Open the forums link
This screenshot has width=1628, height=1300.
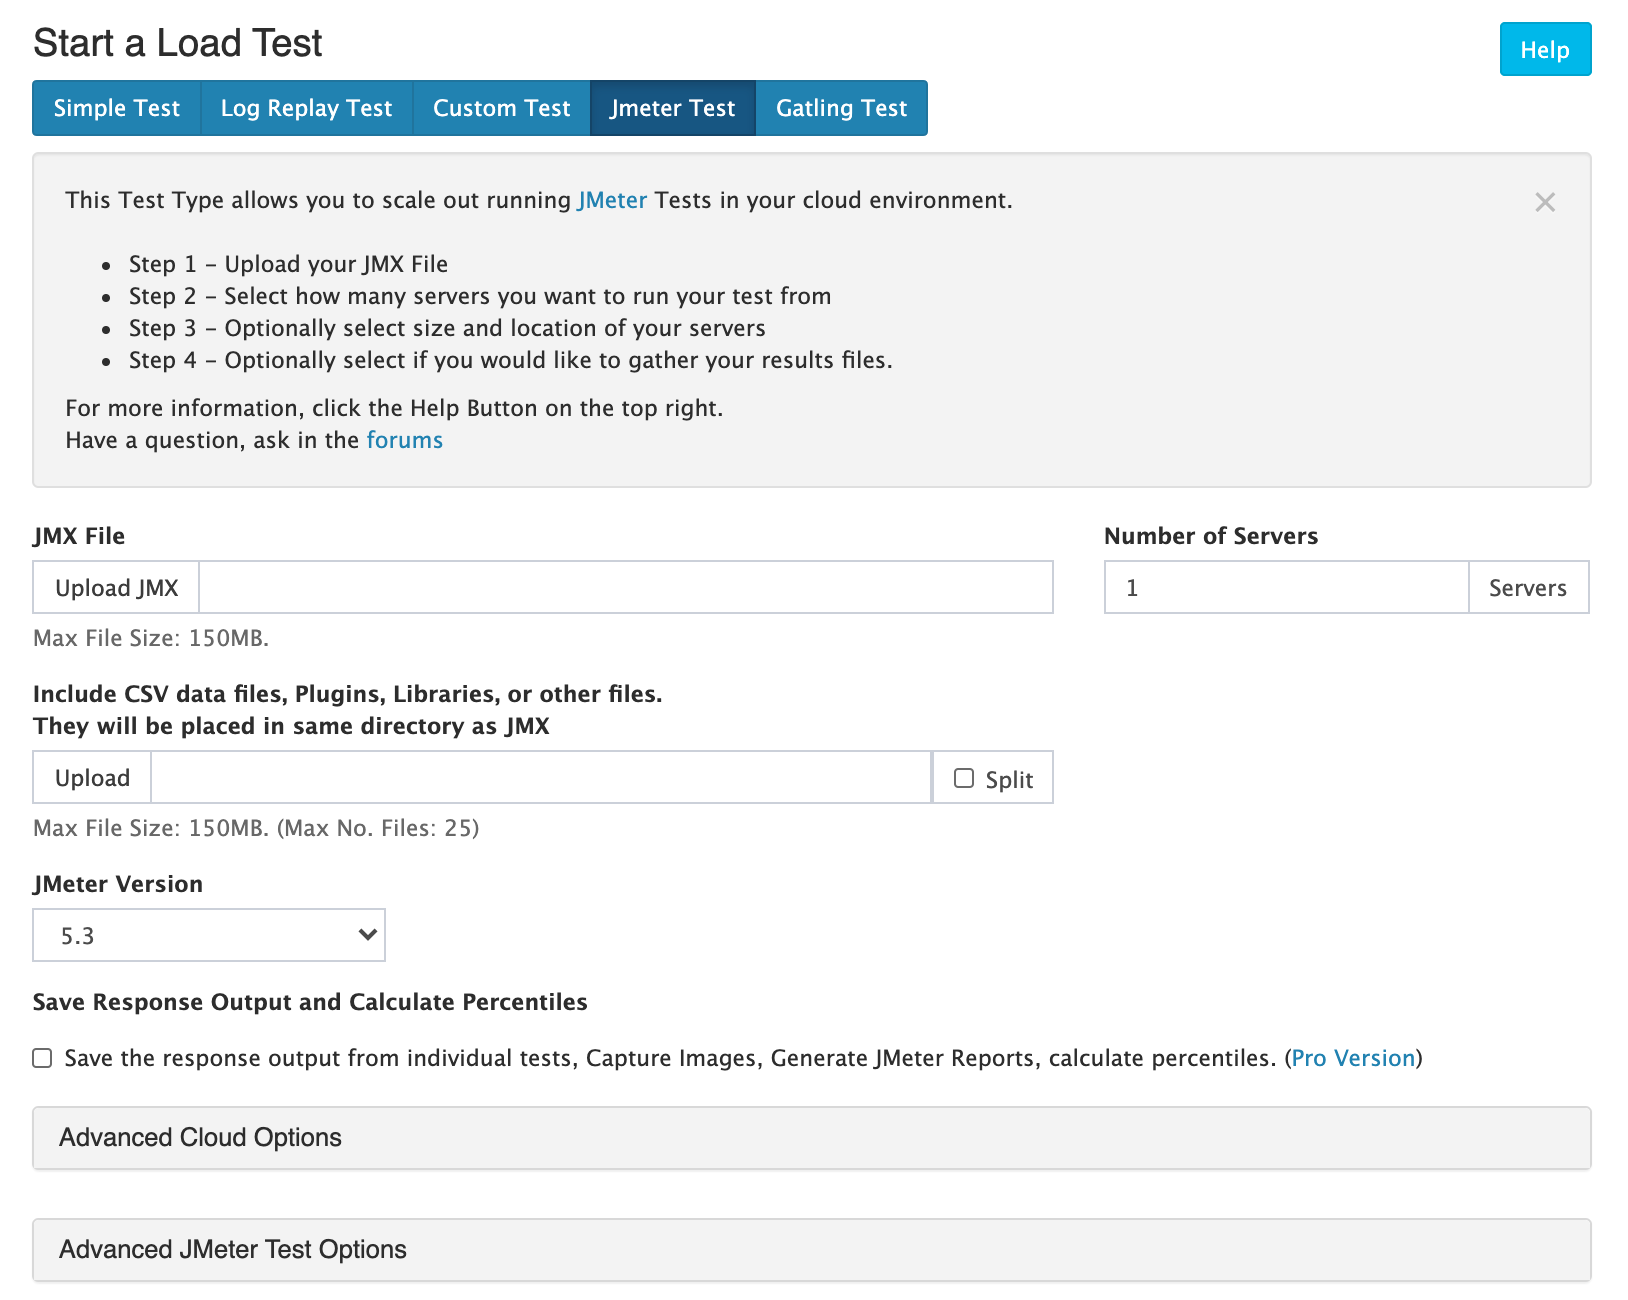(405, 440)
